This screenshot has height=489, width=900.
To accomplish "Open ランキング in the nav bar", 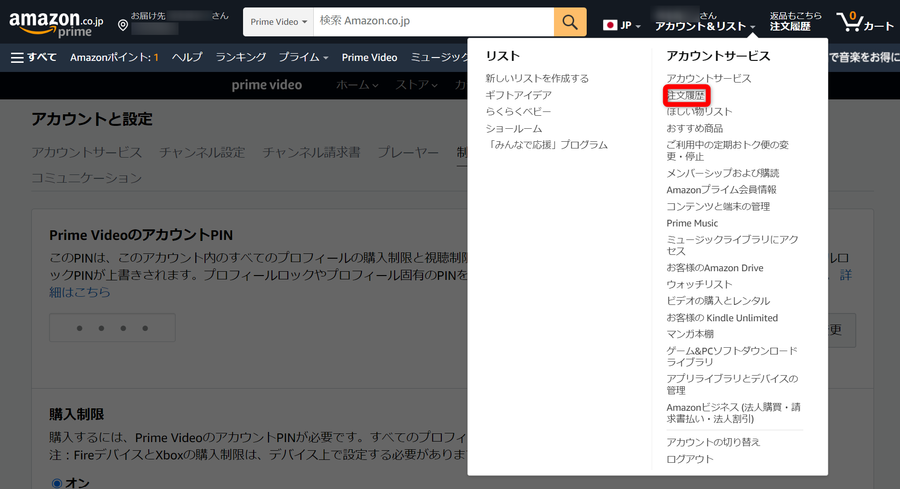I will tap(240, 57).
